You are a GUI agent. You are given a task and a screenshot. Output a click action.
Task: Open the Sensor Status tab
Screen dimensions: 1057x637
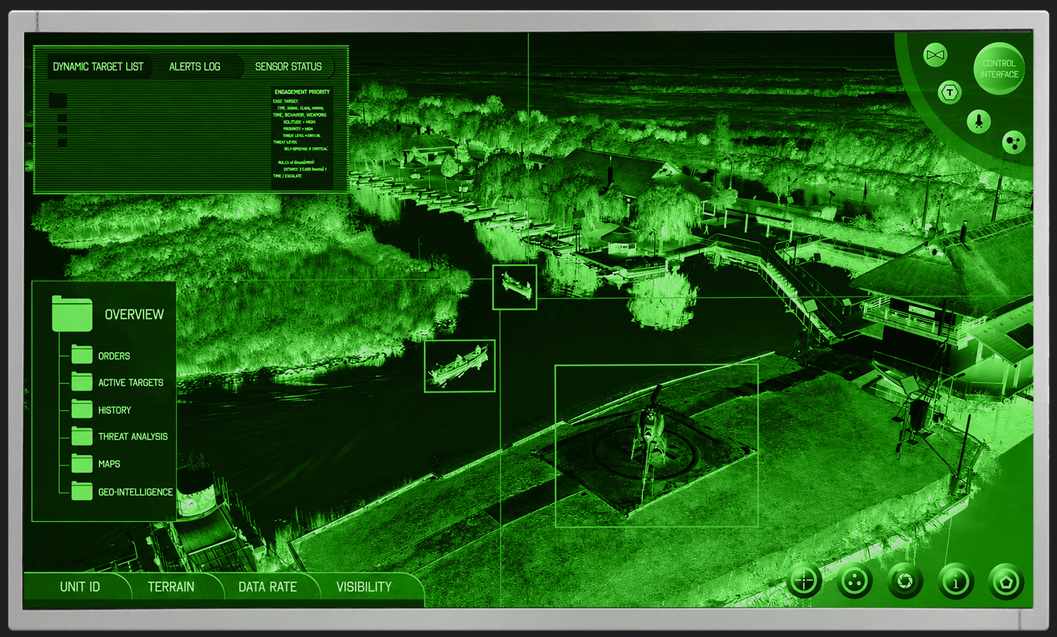(x=289, y=67)
